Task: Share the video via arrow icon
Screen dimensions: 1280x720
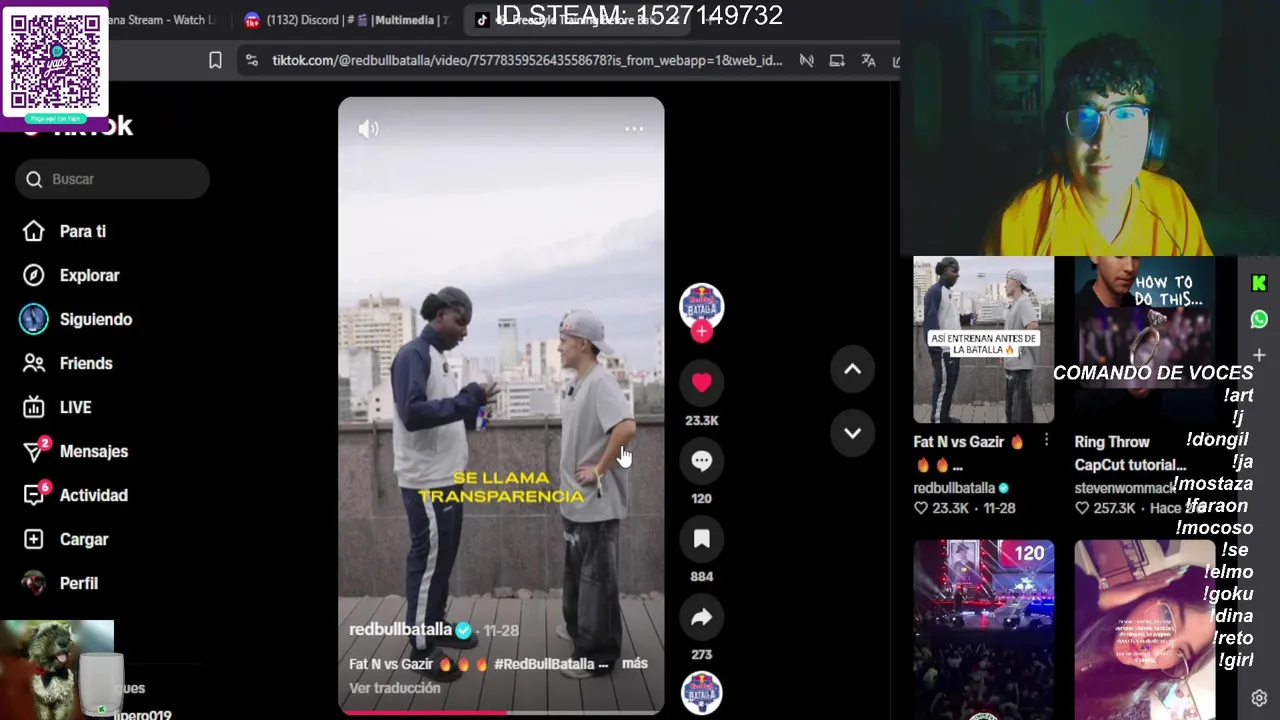Action: 701,617
